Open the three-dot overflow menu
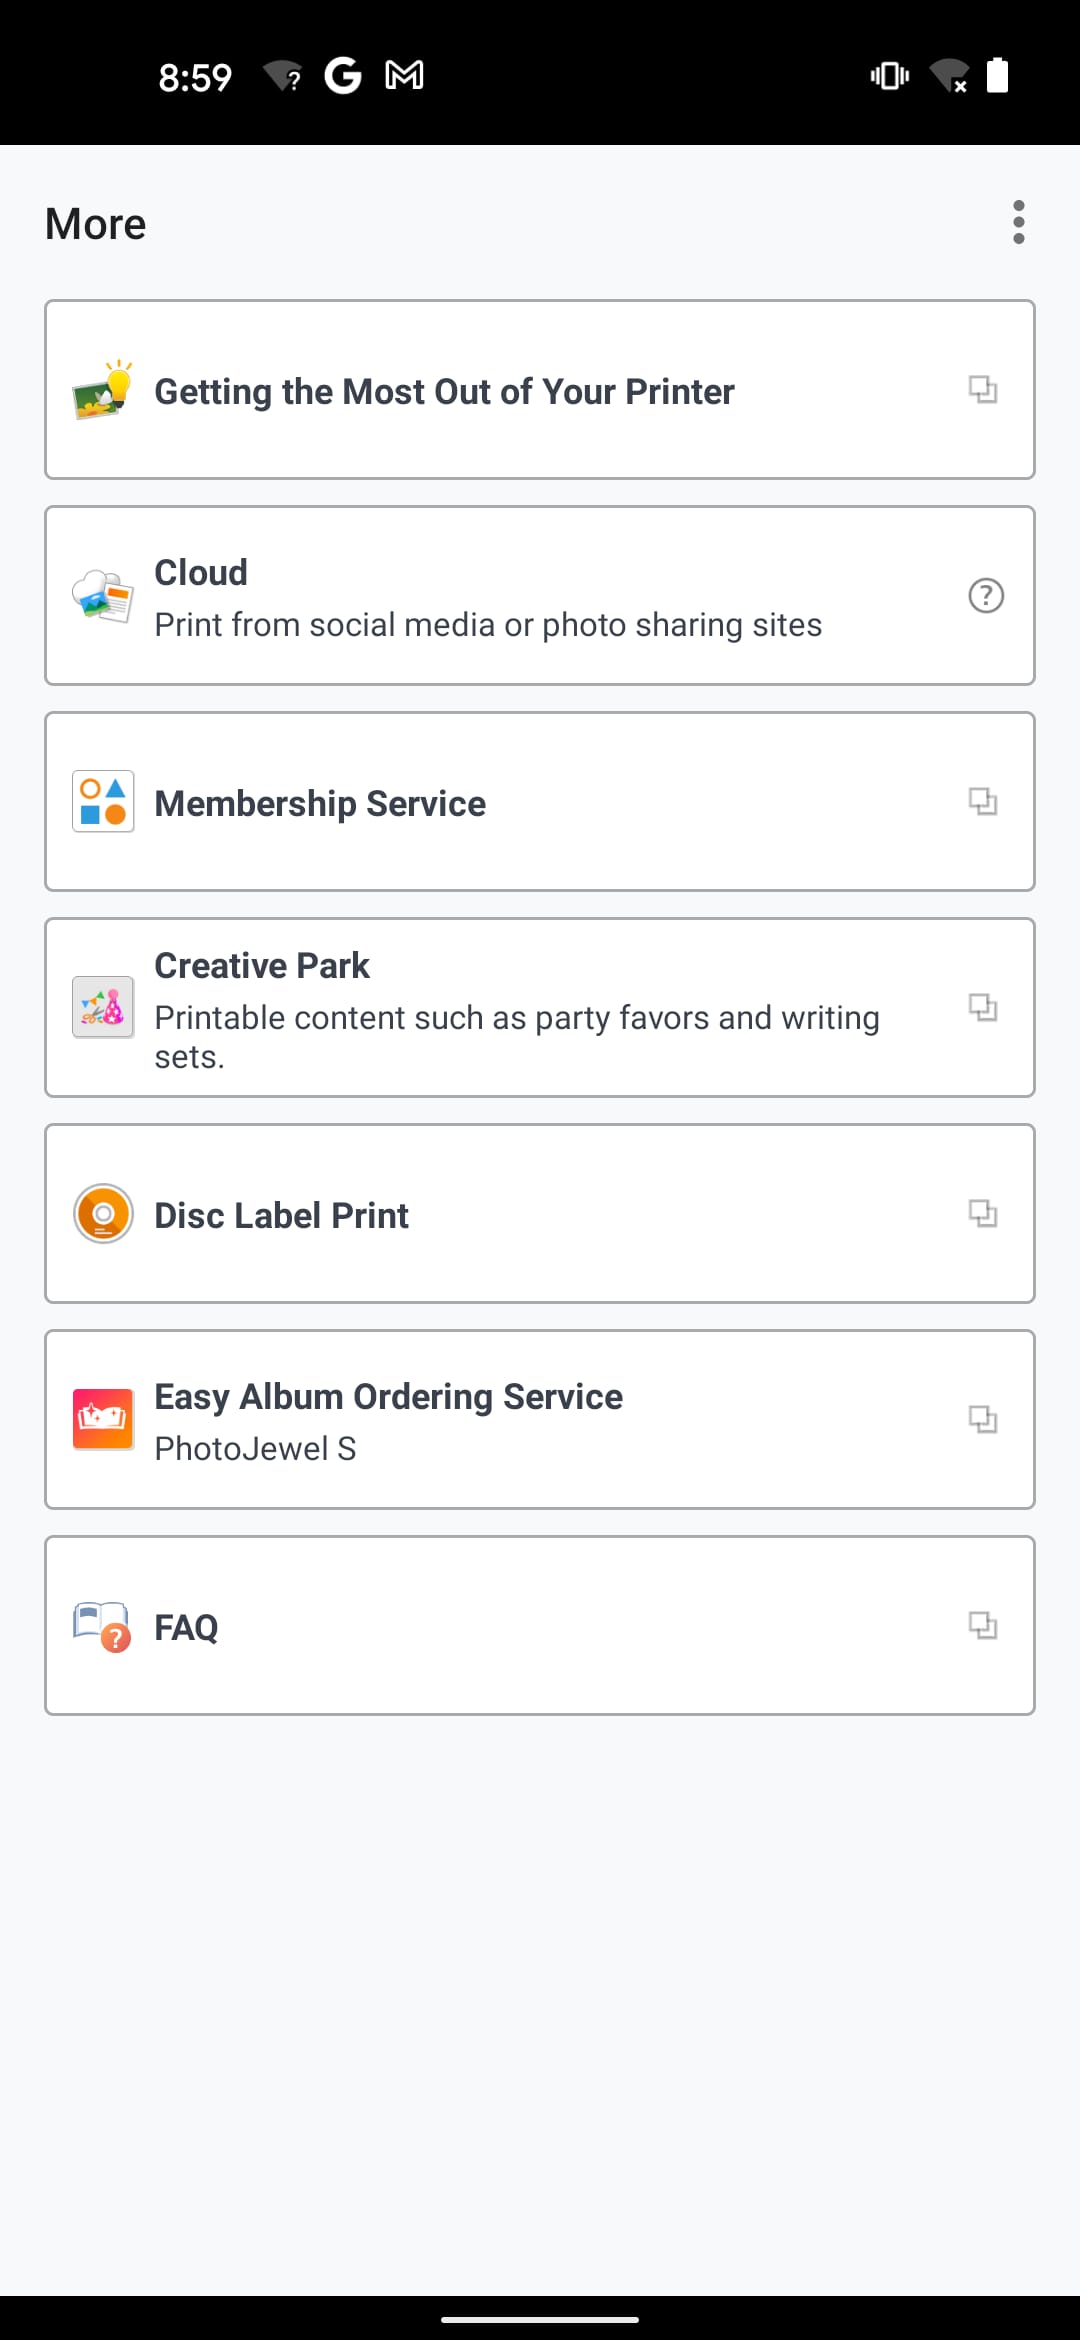This screenshot has width=1080, height=2340. tap(1018, 222)
